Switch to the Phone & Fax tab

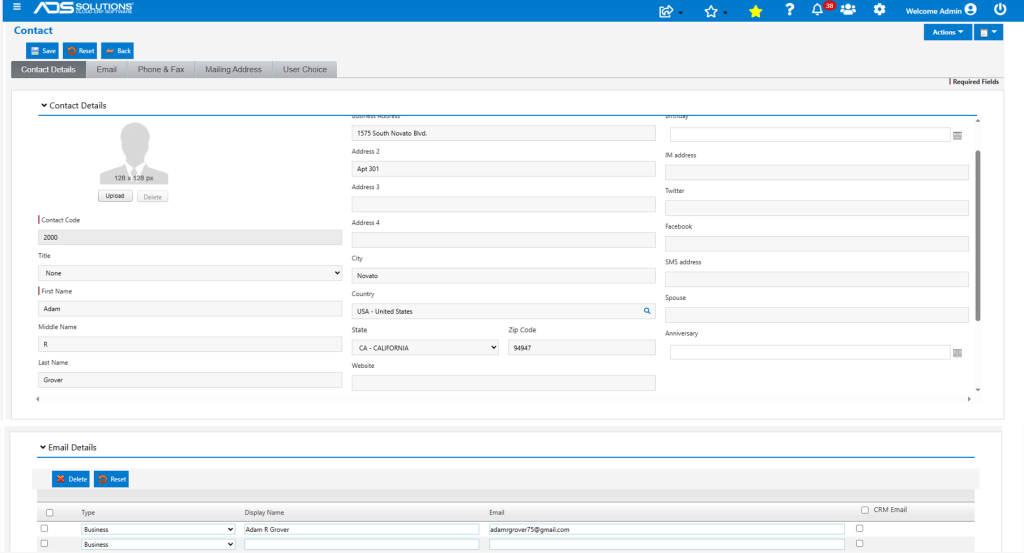point(161,69)
